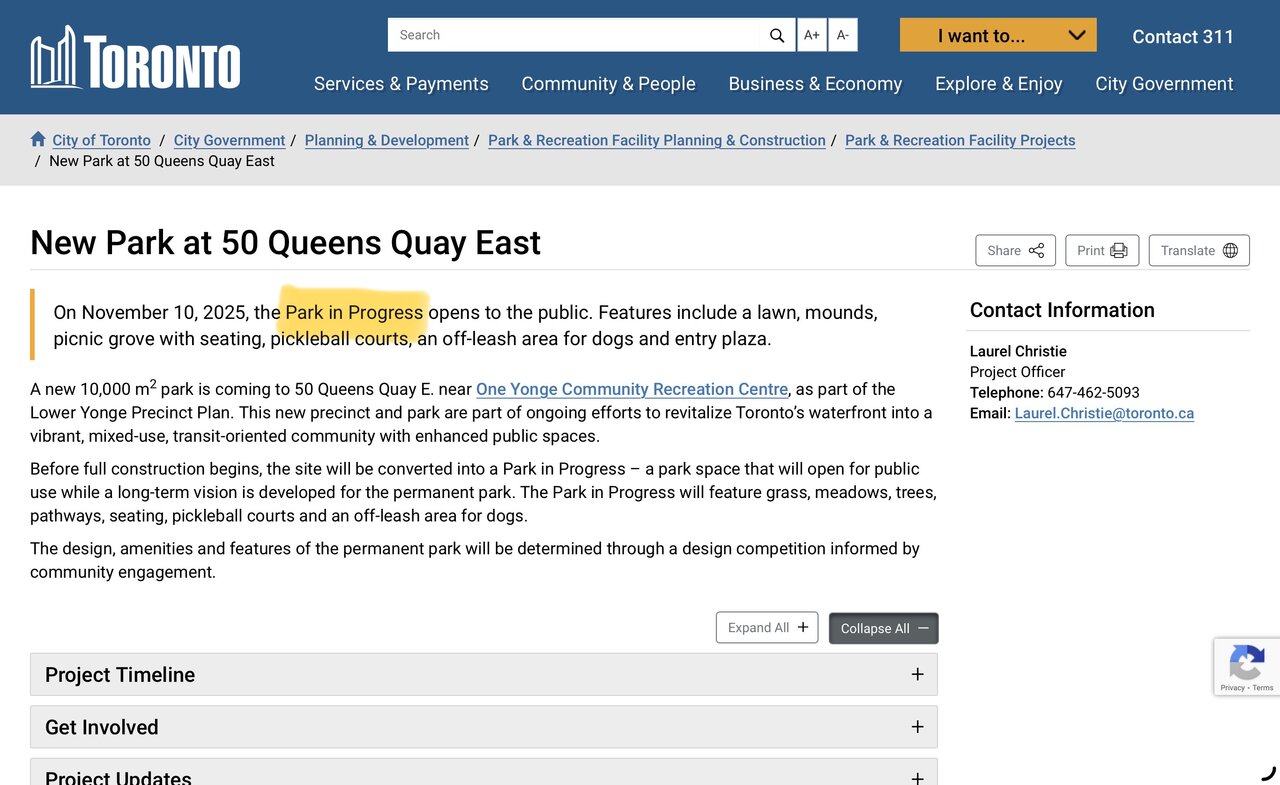Increase text size with A+ button
The height and width of the screenshot is (785, 1280).
coord(812,35)
